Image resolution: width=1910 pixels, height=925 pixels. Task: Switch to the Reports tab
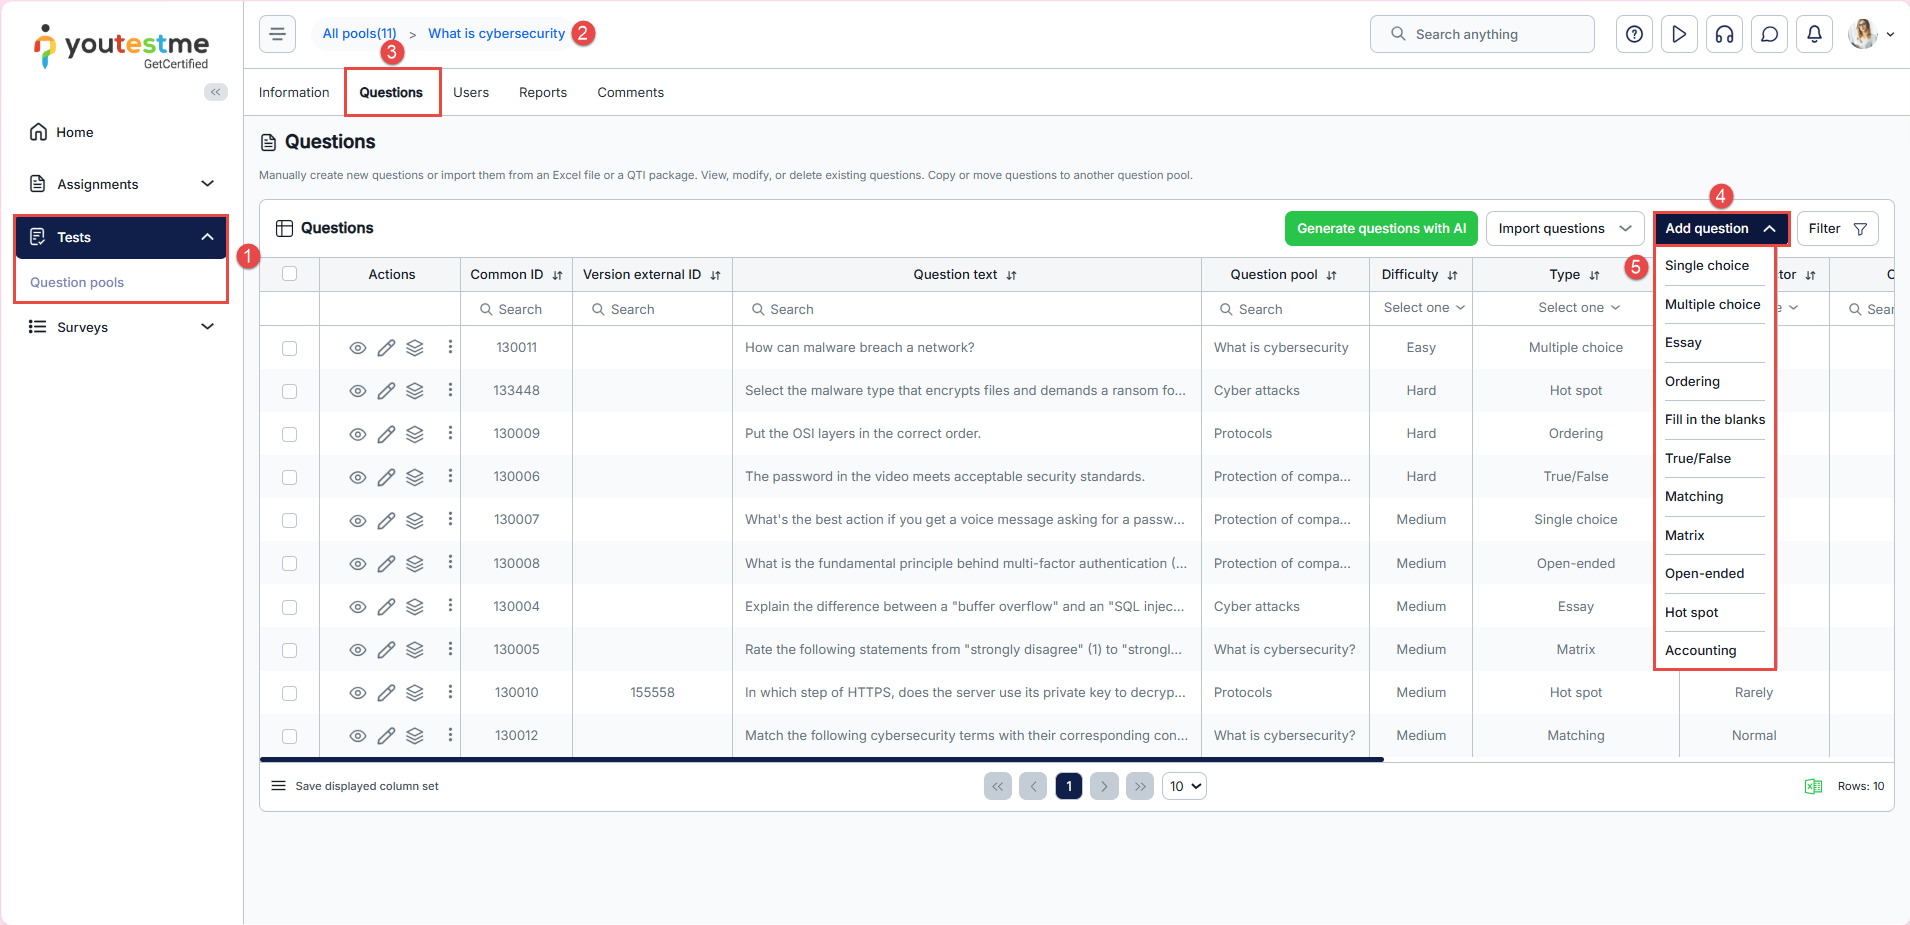[542, 92]
